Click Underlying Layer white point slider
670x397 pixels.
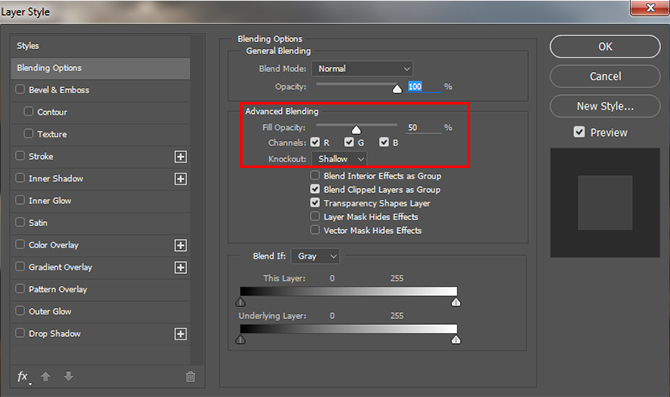456,340
